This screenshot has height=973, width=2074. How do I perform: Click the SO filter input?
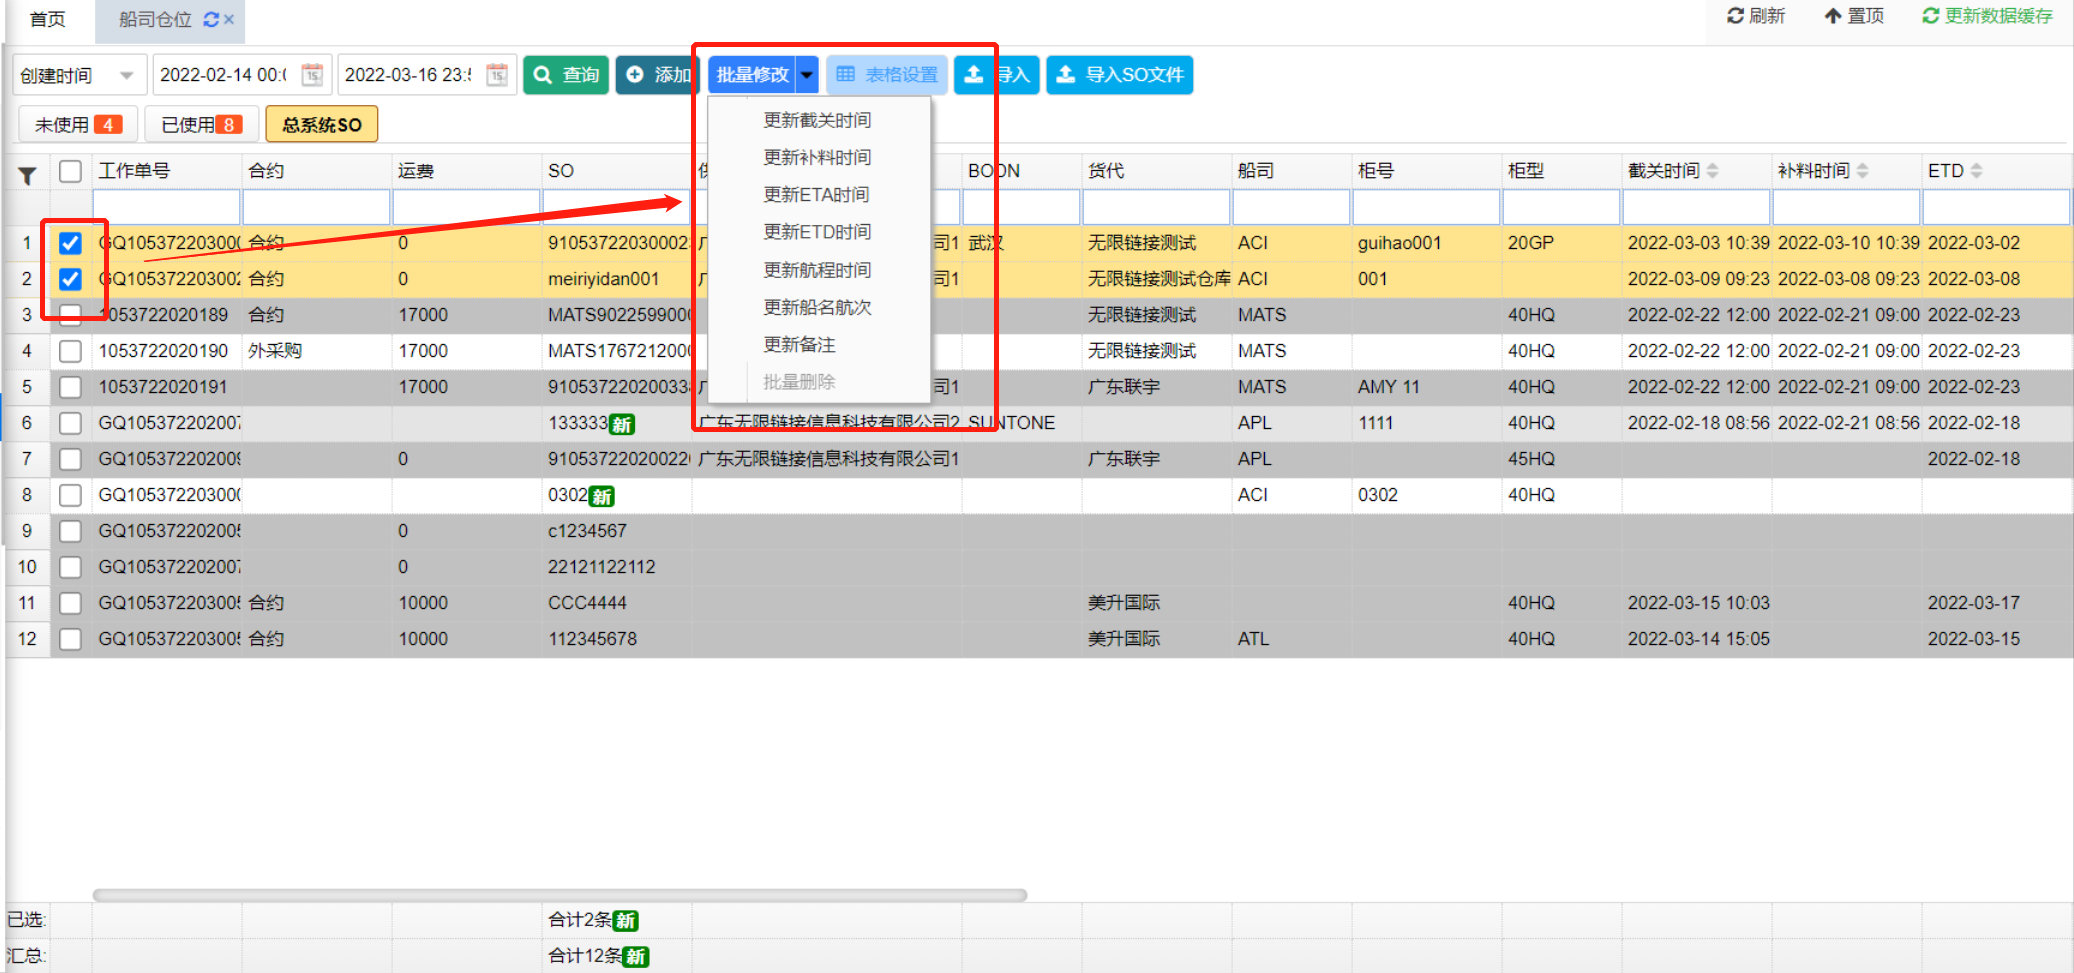616,207
